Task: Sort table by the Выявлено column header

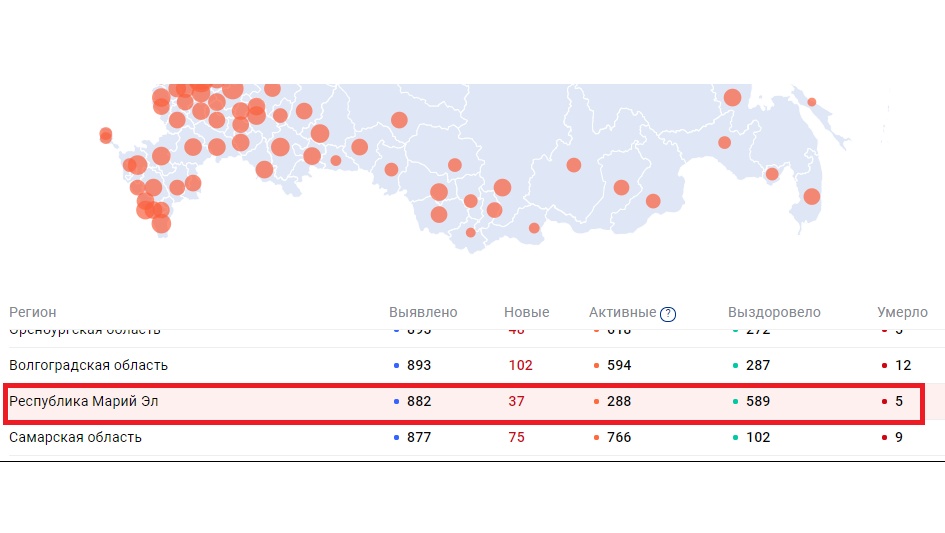Action: click(423, 313)
